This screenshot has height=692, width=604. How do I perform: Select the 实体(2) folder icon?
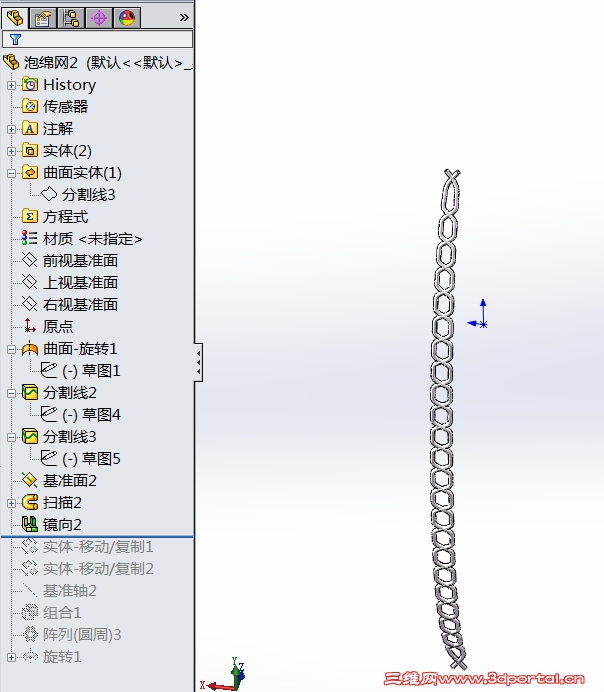coord(30,150)
